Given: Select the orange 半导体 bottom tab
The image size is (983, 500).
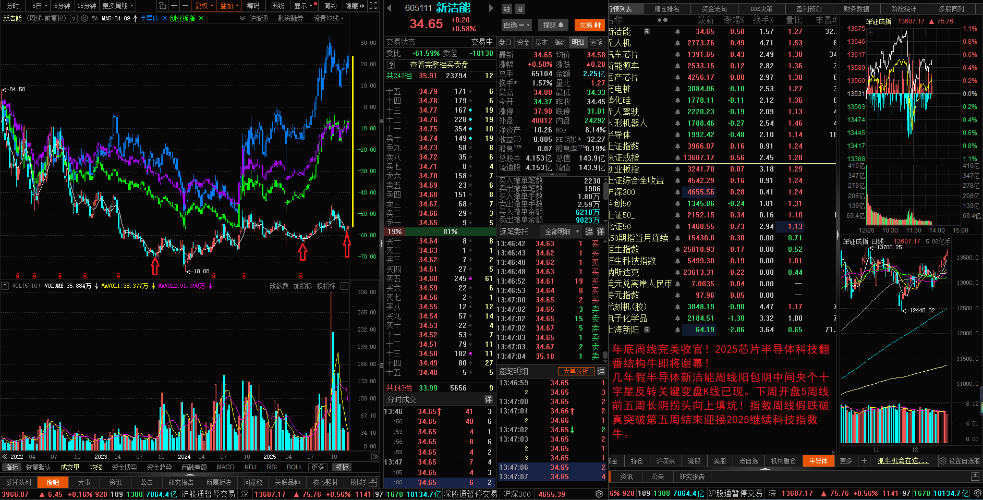Looking at the screenshot, I should click(818, 461).
